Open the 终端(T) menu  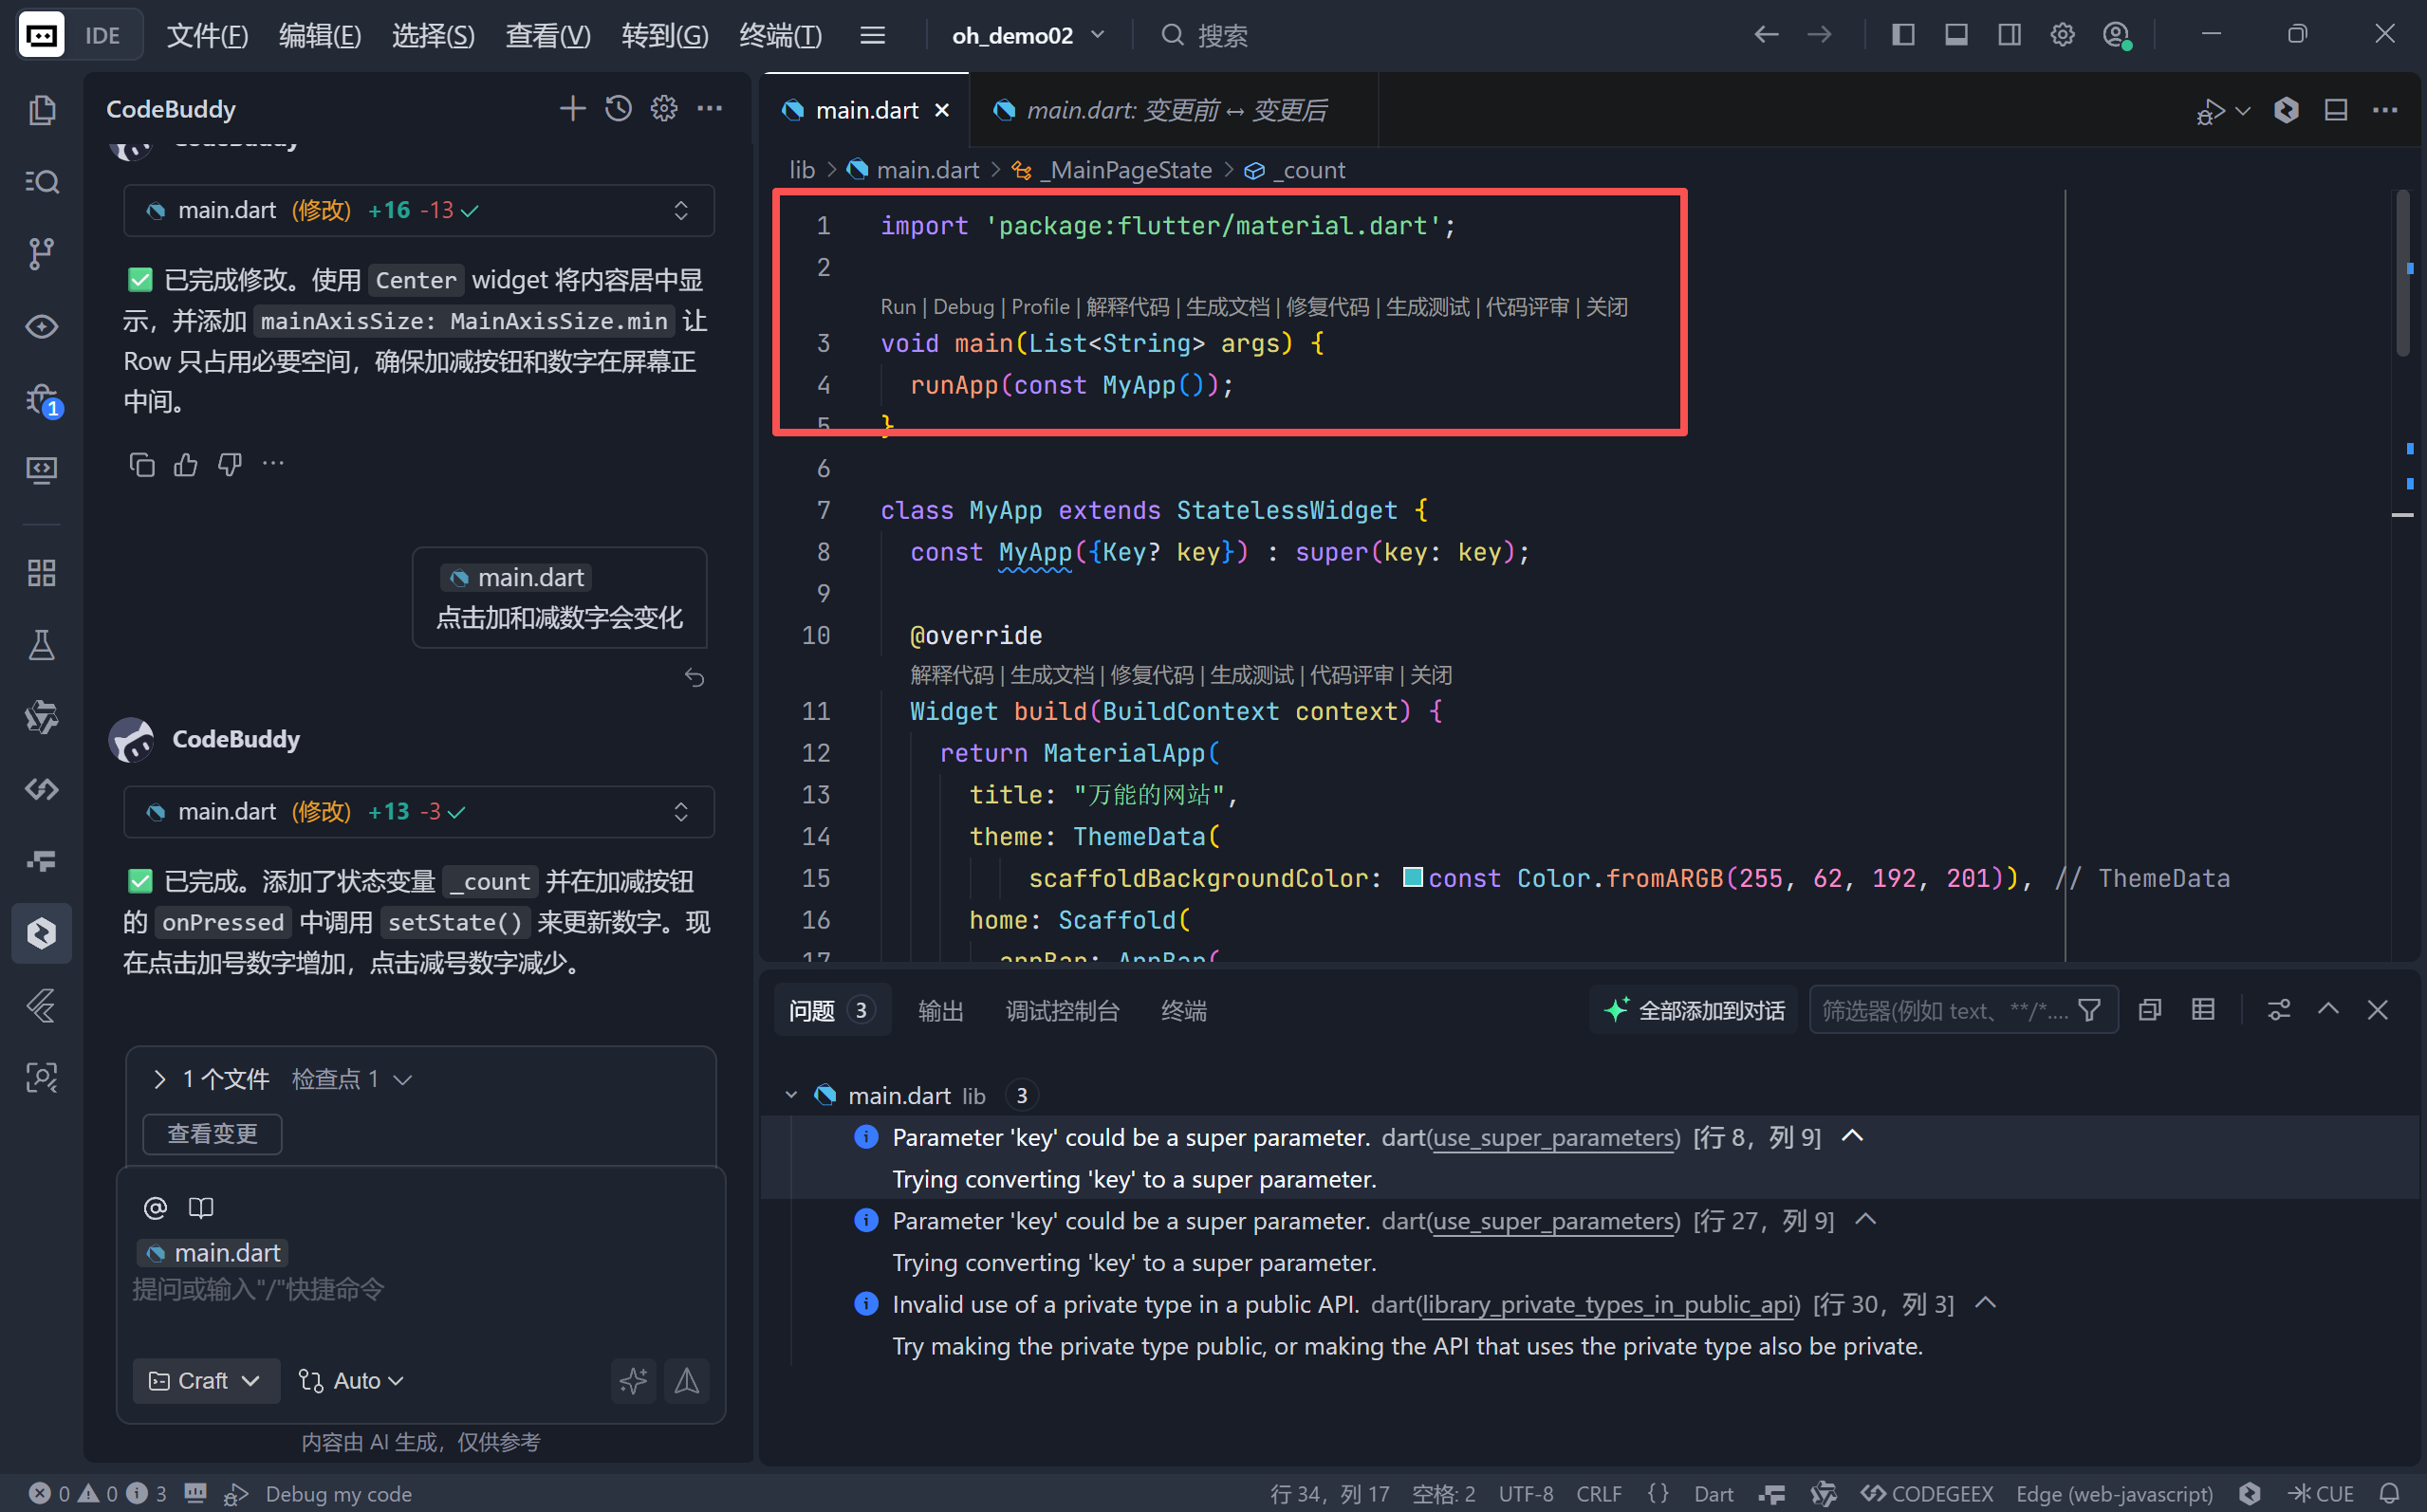coord(780,36)
